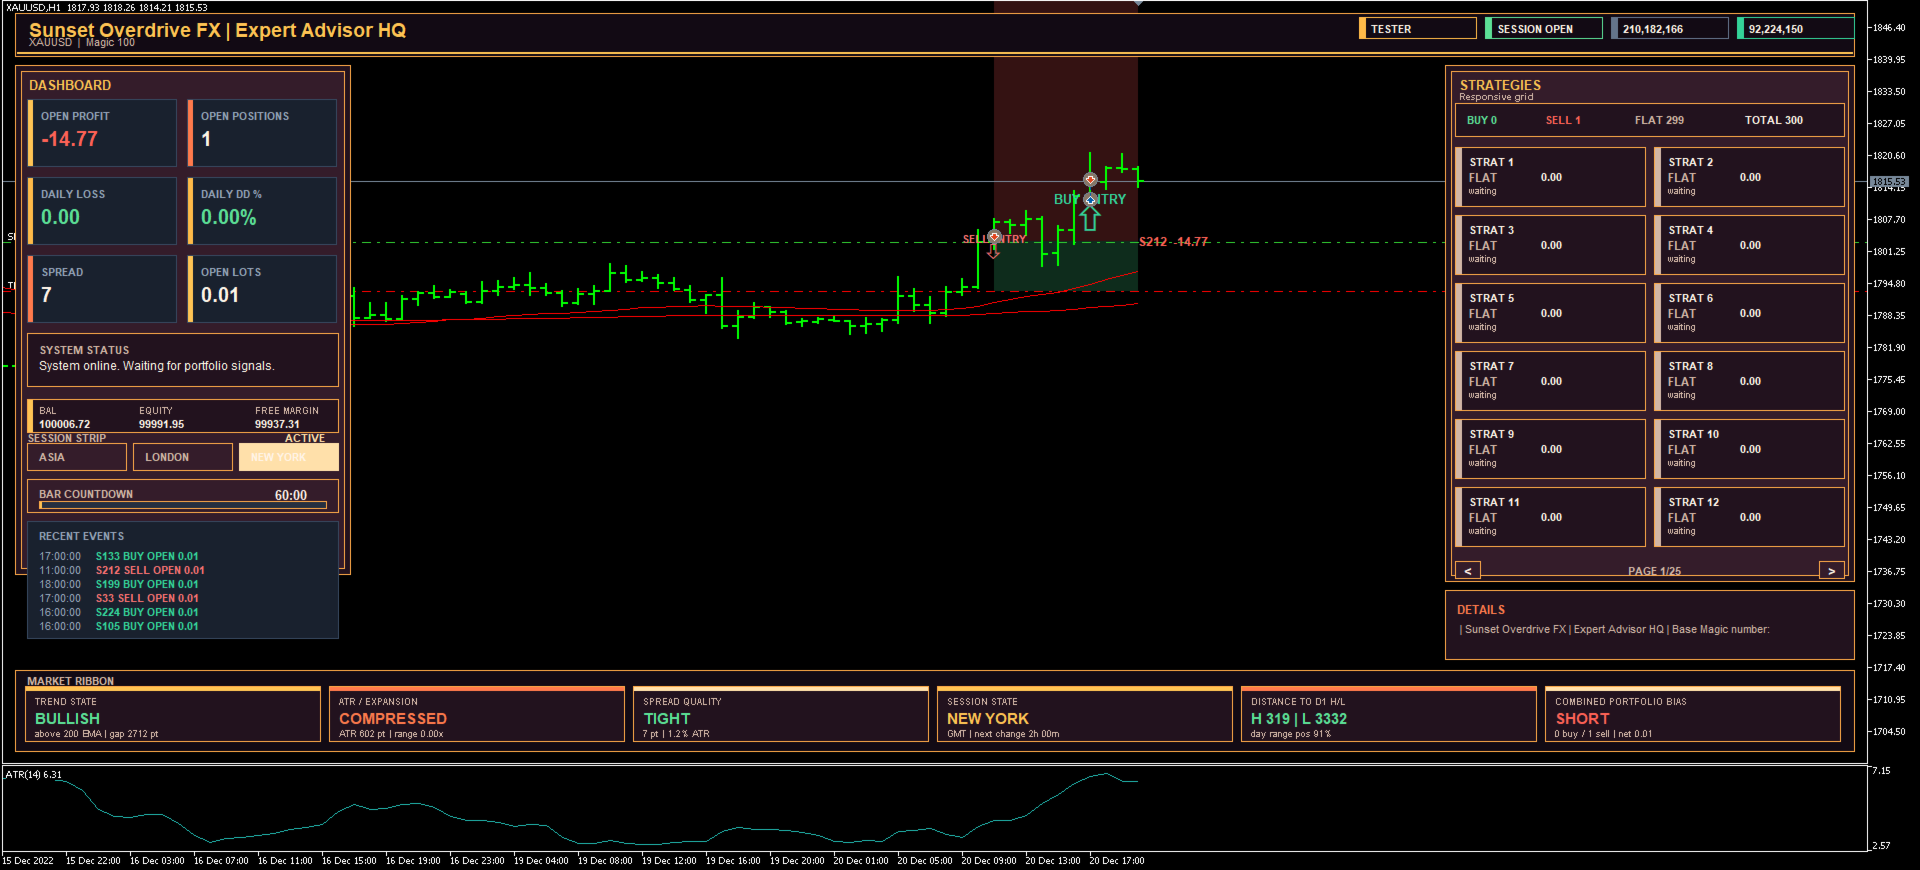This screenshot has height=870, width=1920.
Task: Open the STRAT 1 card
Action: click(1551, 177)
